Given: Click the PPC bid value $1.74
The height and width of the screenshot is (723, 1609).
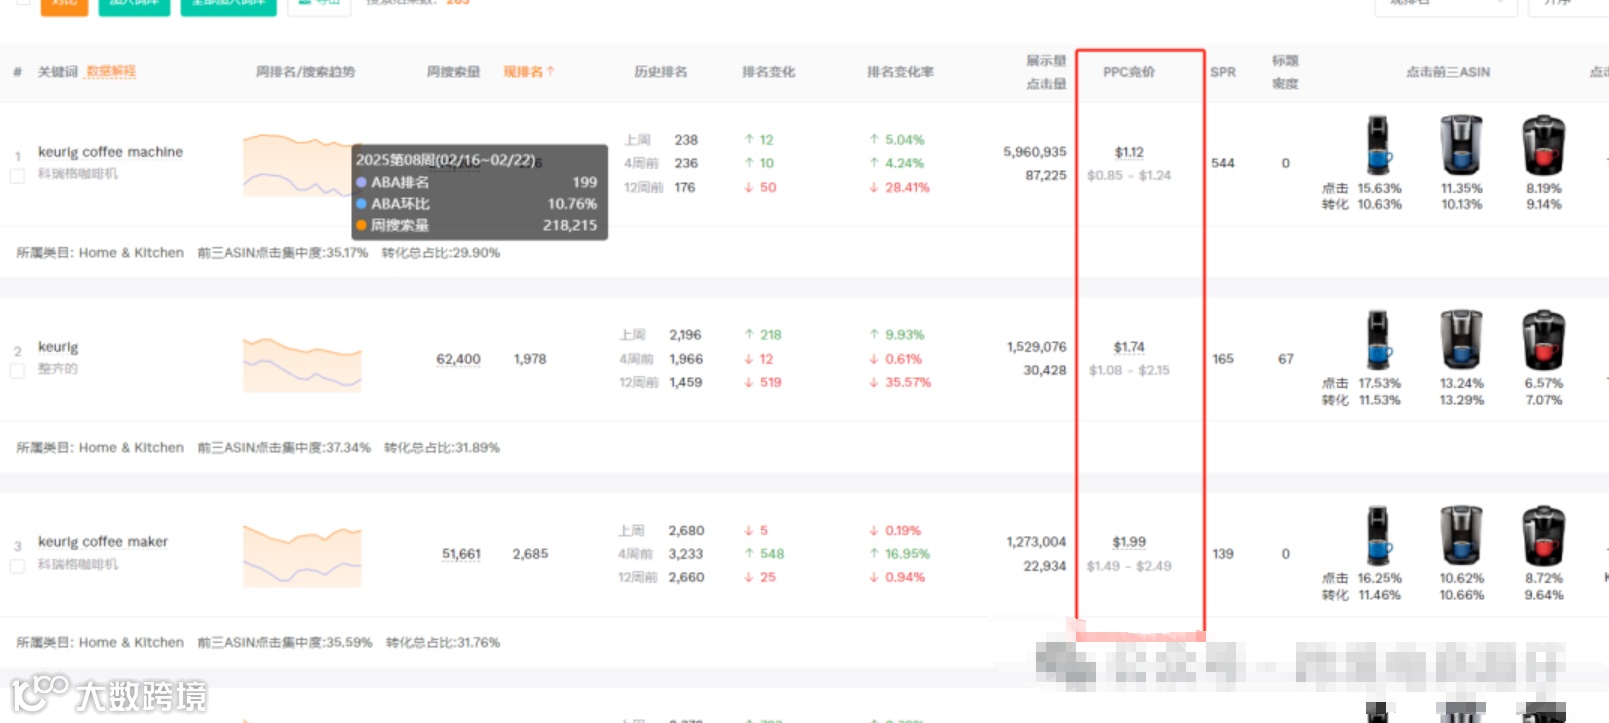Looking at the screenshot, I should point(1129,347).
